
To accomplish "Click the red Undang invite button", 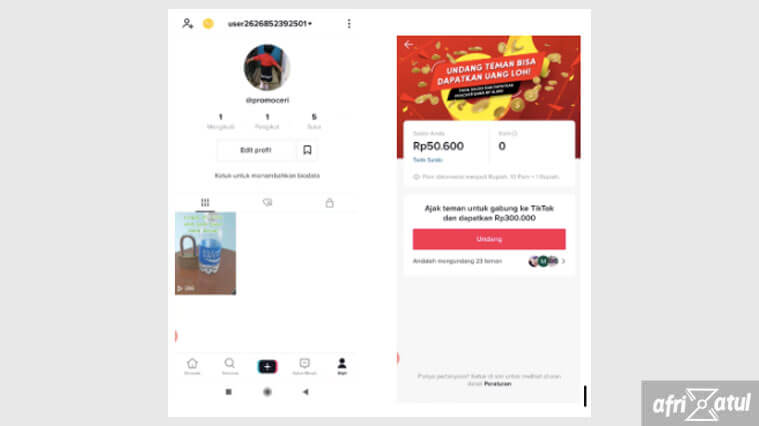I will tap(489, 239).
